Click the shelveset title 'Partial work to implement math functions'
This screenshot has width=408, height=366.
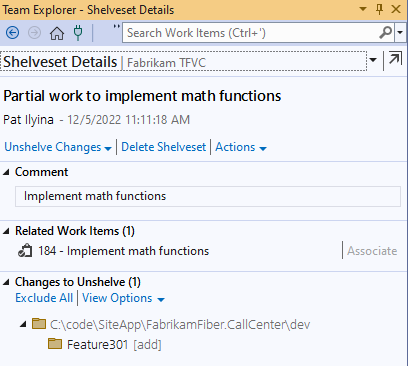coord(142,96)
